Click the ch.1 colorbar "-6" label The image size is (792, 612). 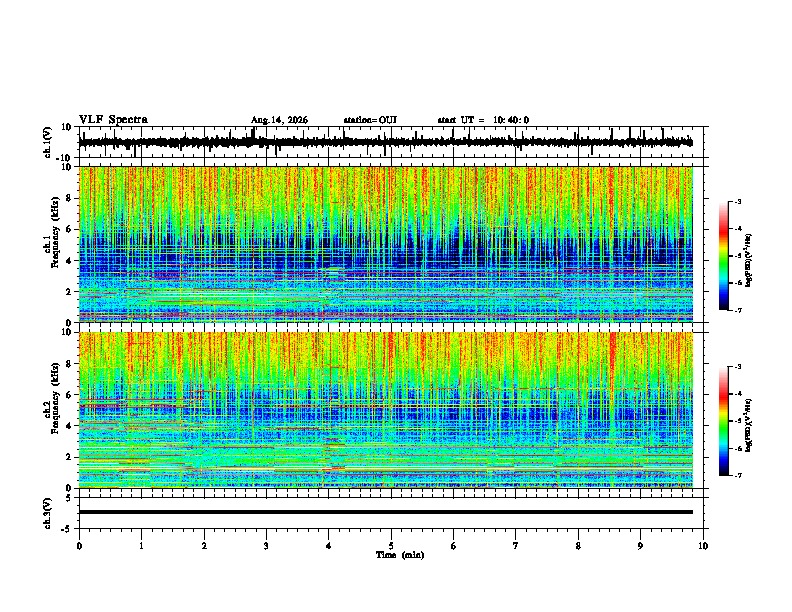738,283
